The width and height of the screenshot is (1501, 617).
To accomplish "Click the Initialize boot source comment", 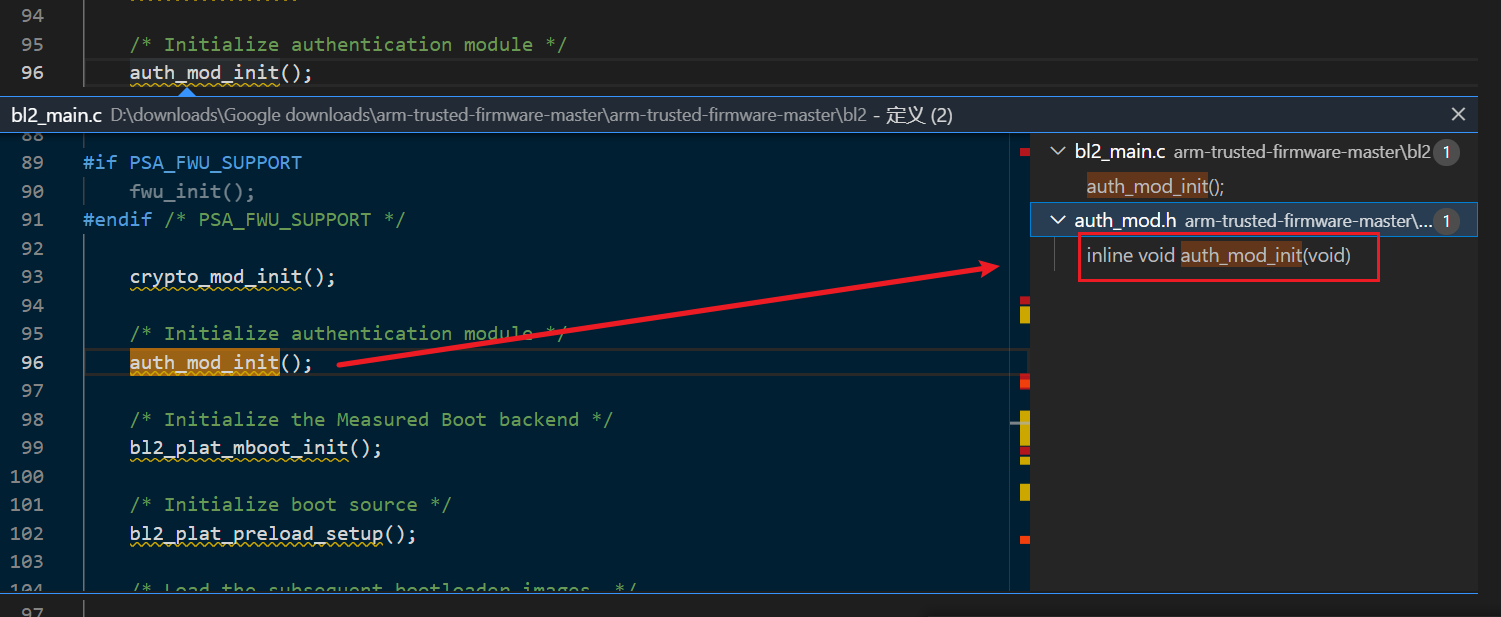I will point(290,505).
